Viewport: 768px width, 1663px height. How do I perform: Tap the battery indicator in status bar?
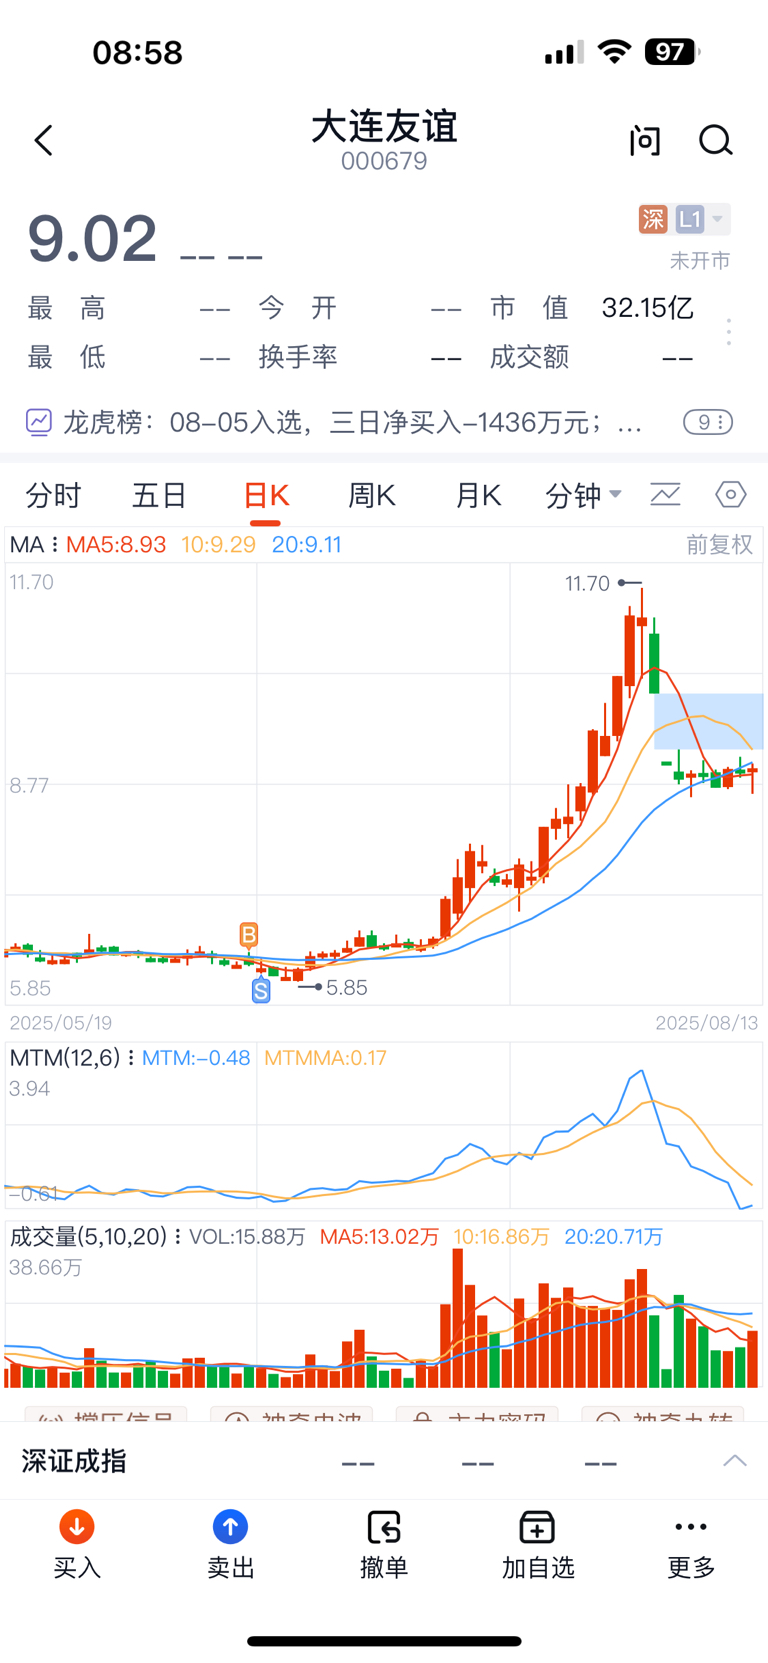click(x=672, y=52)
